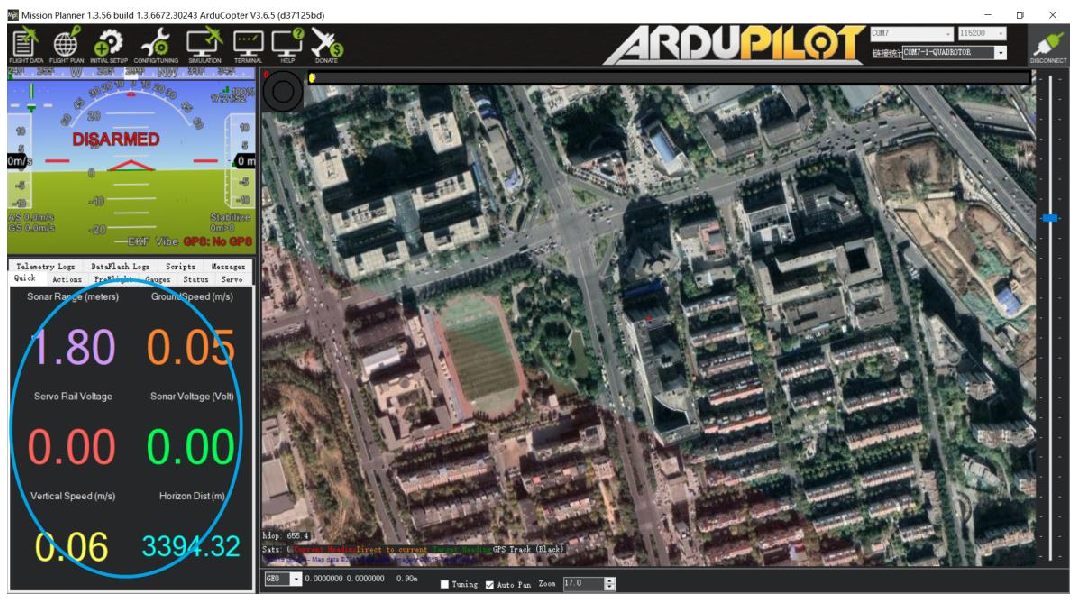Click the Stabilize flight mode text
The height and width of the screenshot is (601, 1077).
(231, 217)
